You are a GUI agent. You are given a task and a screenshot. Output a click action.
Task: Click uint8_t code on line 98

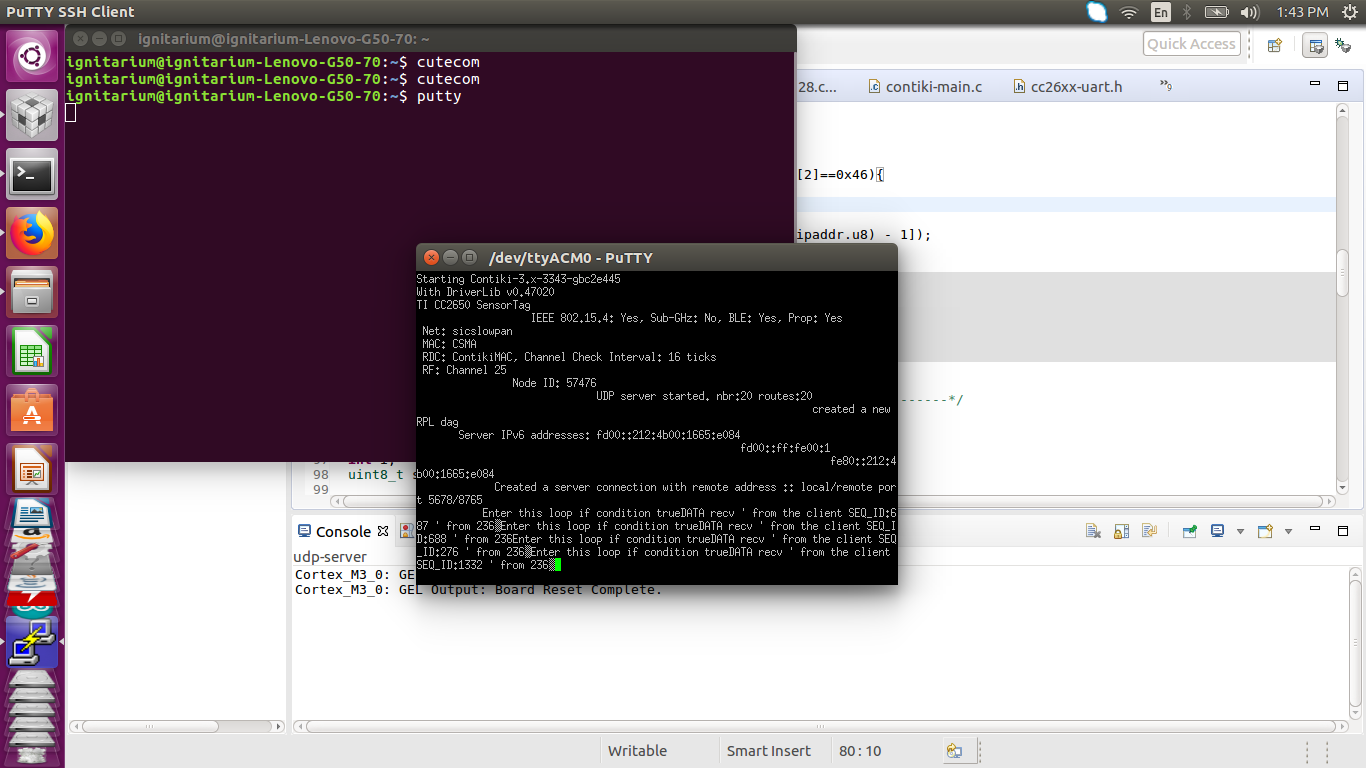click(x=378, y=474)
